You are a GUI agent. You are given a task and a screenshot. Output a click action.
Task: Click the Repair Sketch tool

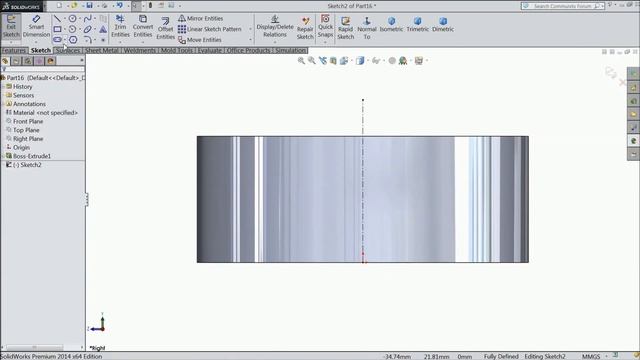click(305, 29)
